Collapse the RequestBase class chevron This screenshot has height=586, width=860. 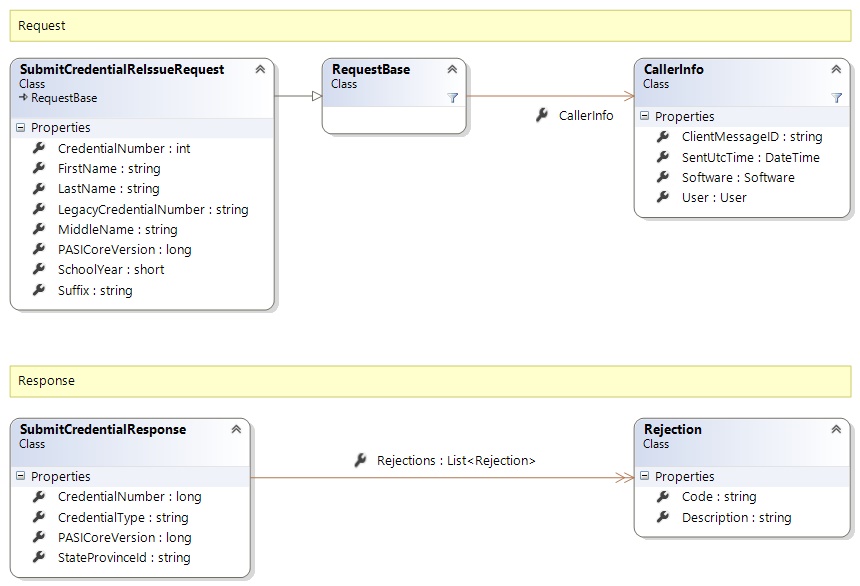pyautogui.click(x=452, y=70)
